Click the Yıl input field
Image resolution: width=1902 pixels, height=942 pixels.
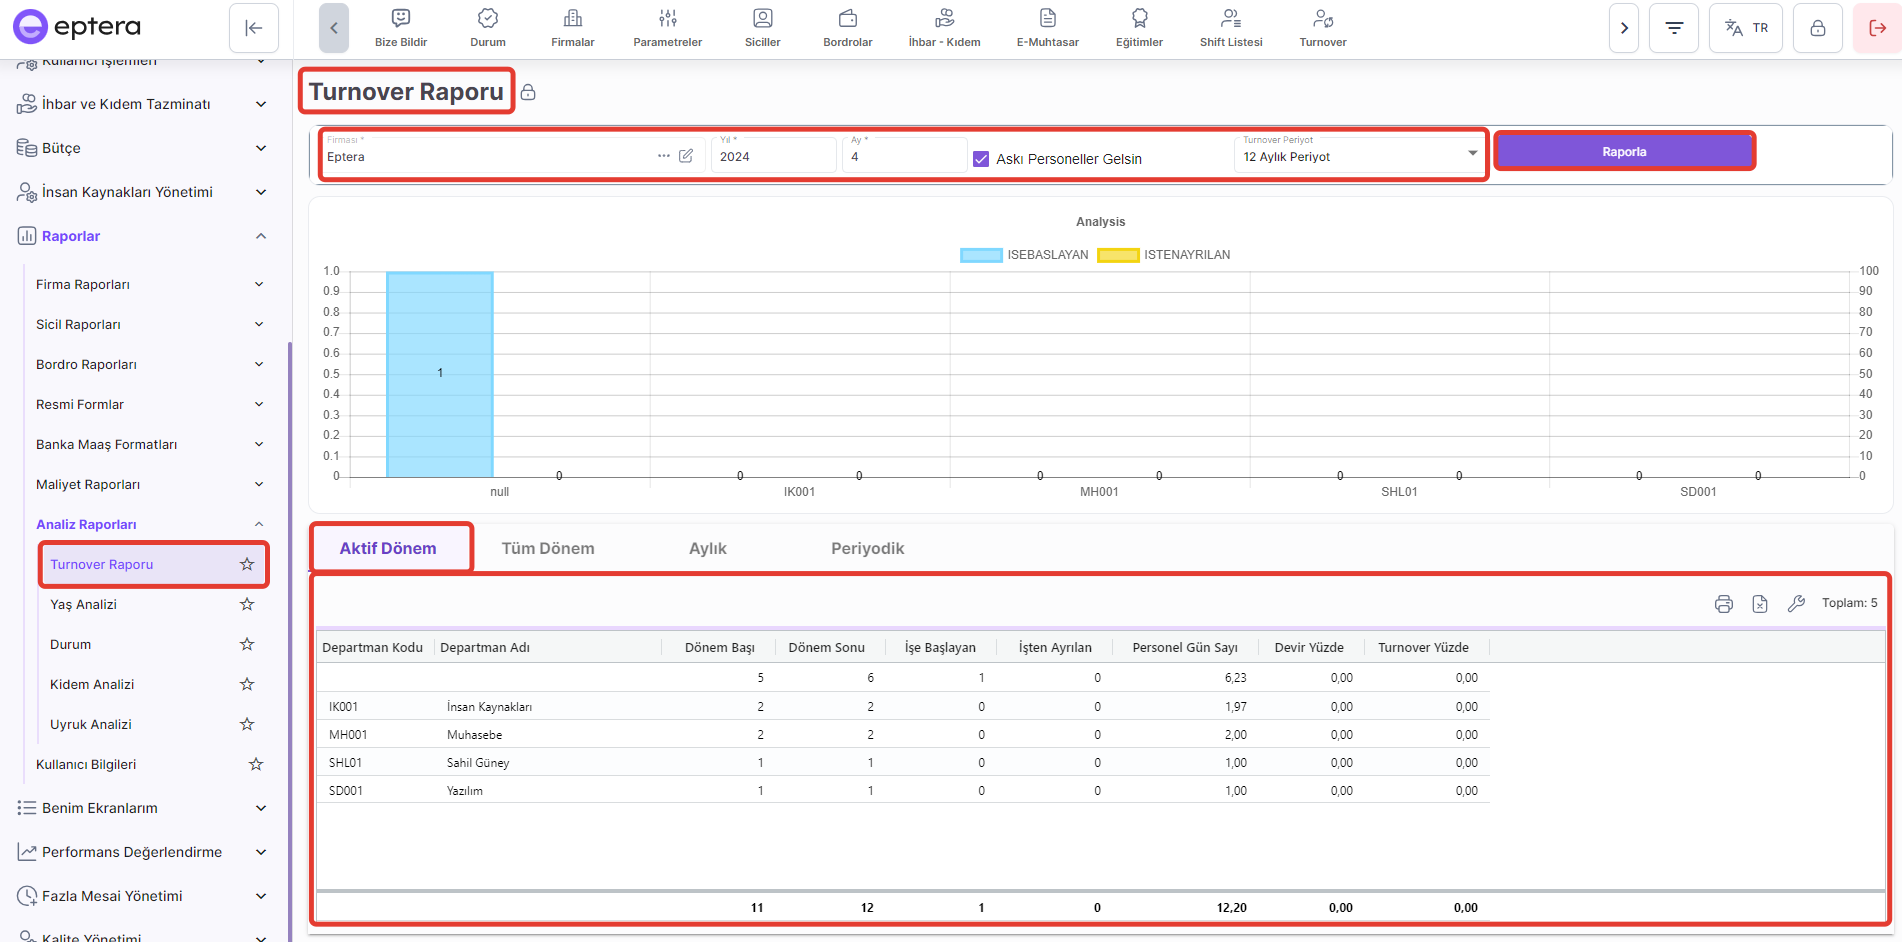(x=772, y=157)
